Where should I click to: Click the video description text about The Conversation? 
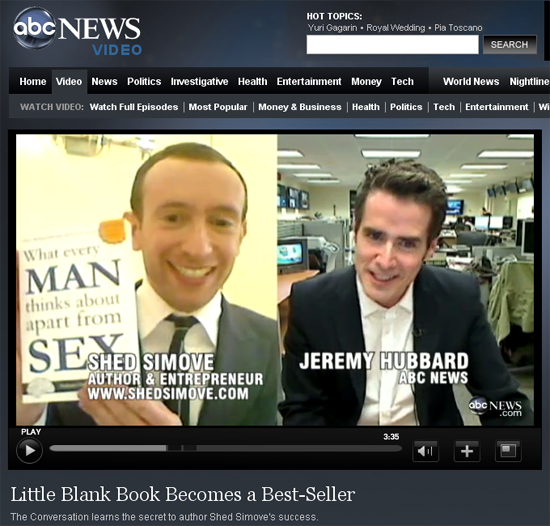pos(164,517)
